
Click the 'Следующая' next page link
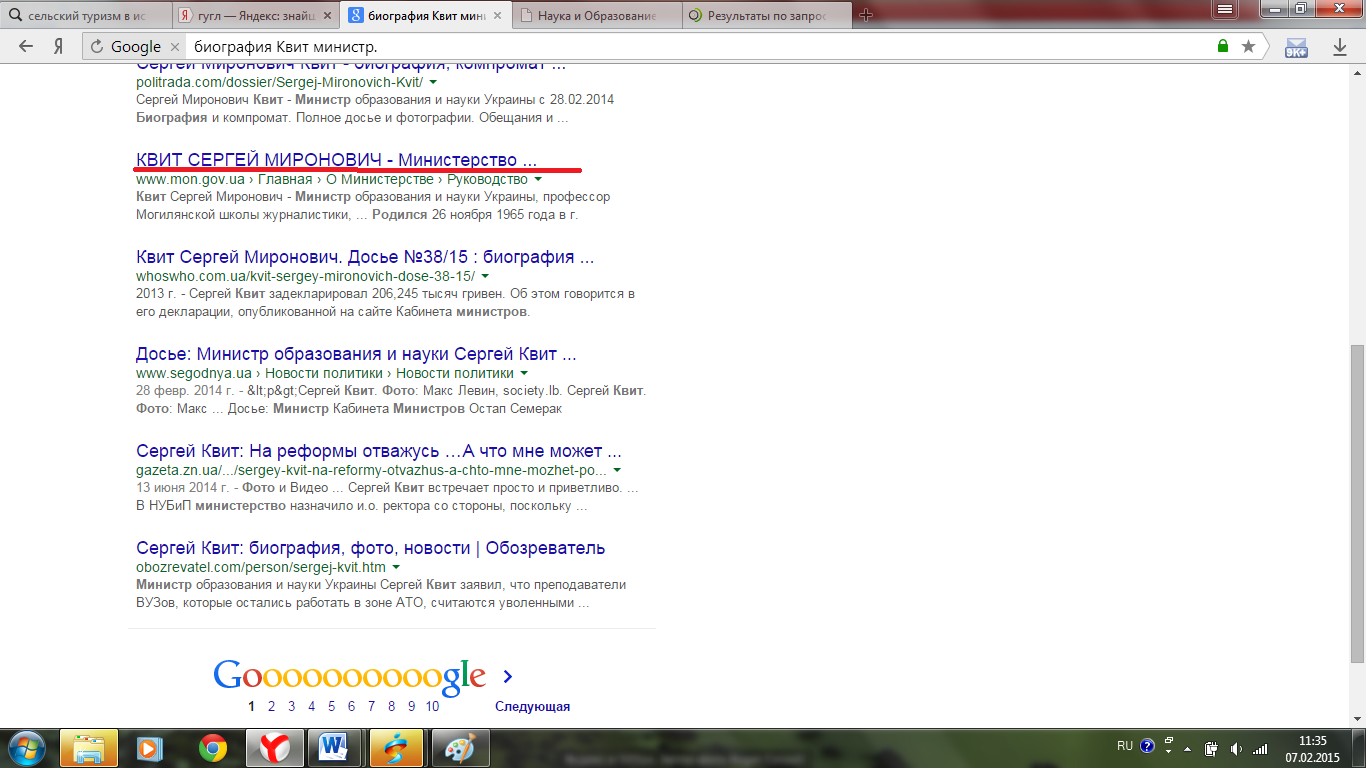point(532,706)
